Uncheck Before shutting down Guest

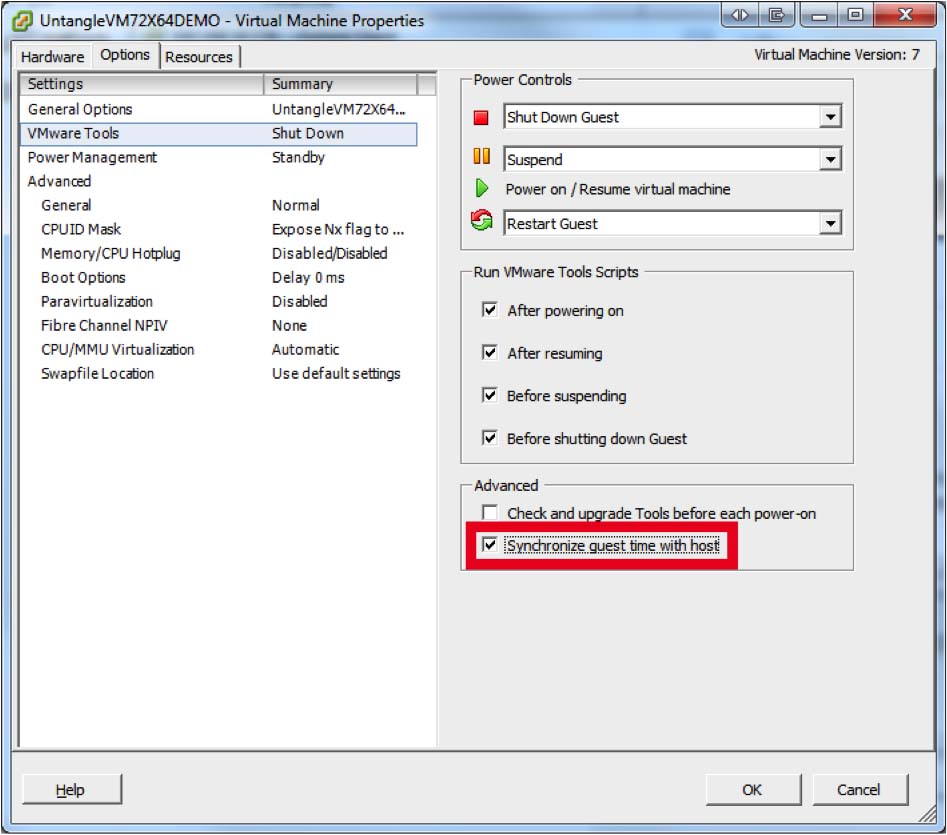489,438
